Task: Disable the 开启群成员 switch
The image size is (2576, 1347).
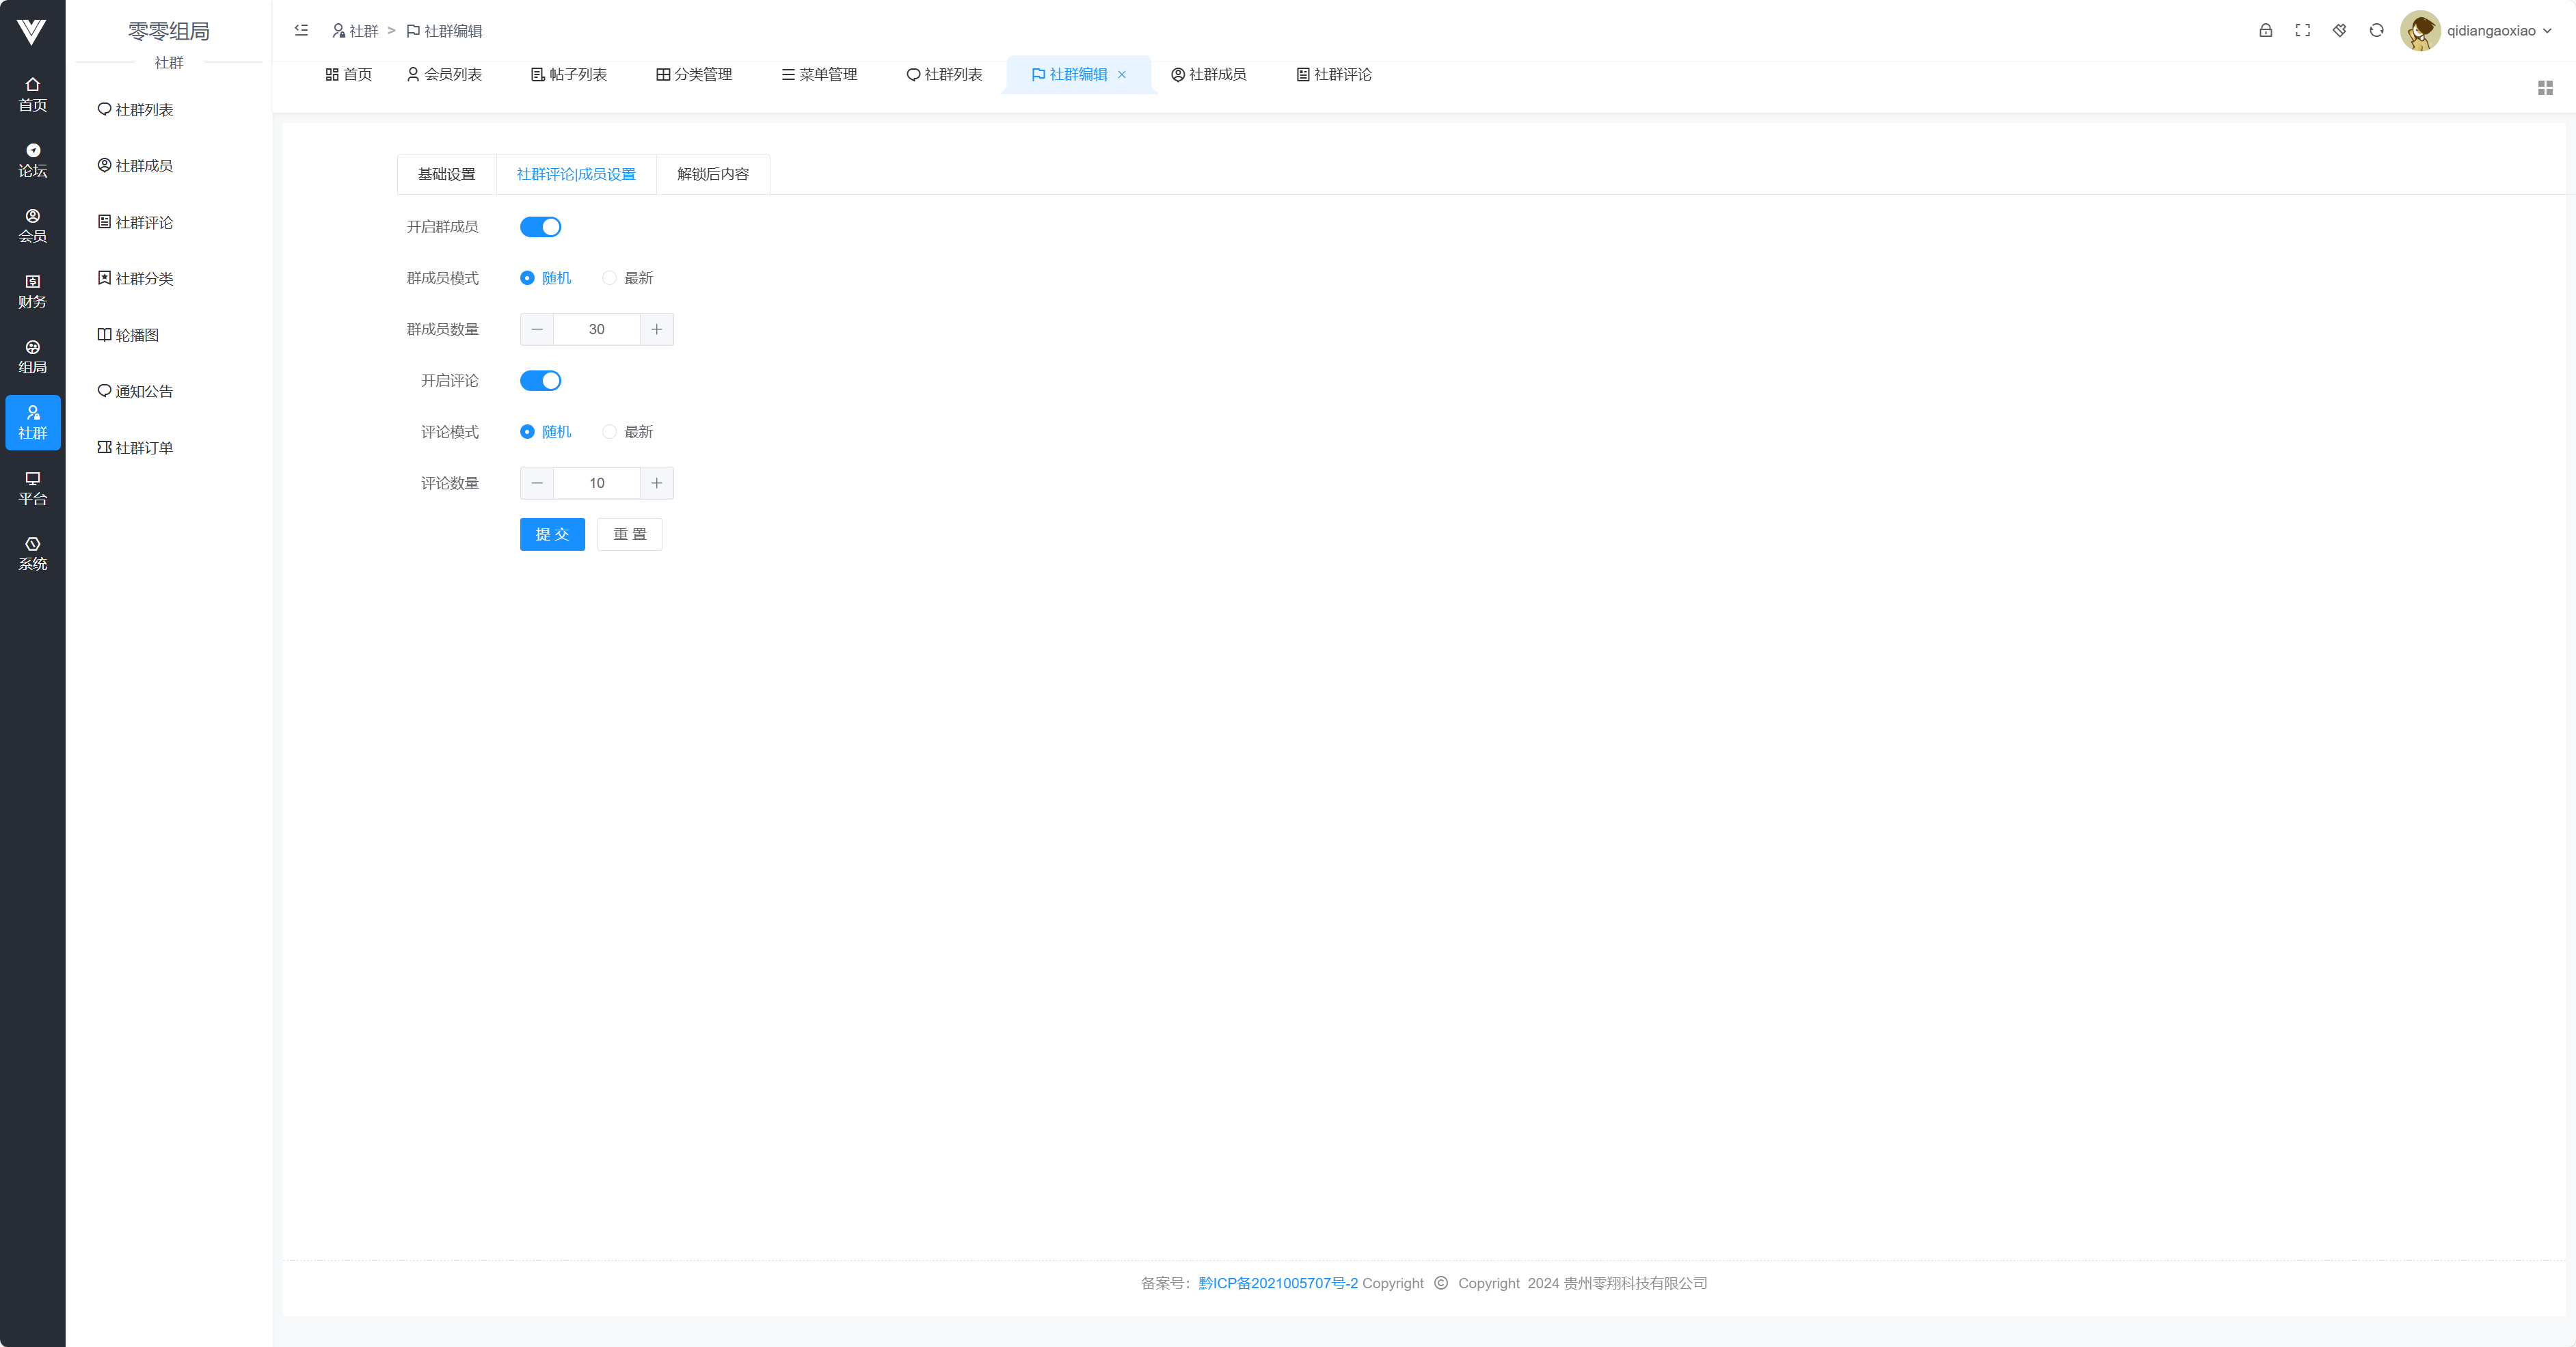Action: point(540,227)
